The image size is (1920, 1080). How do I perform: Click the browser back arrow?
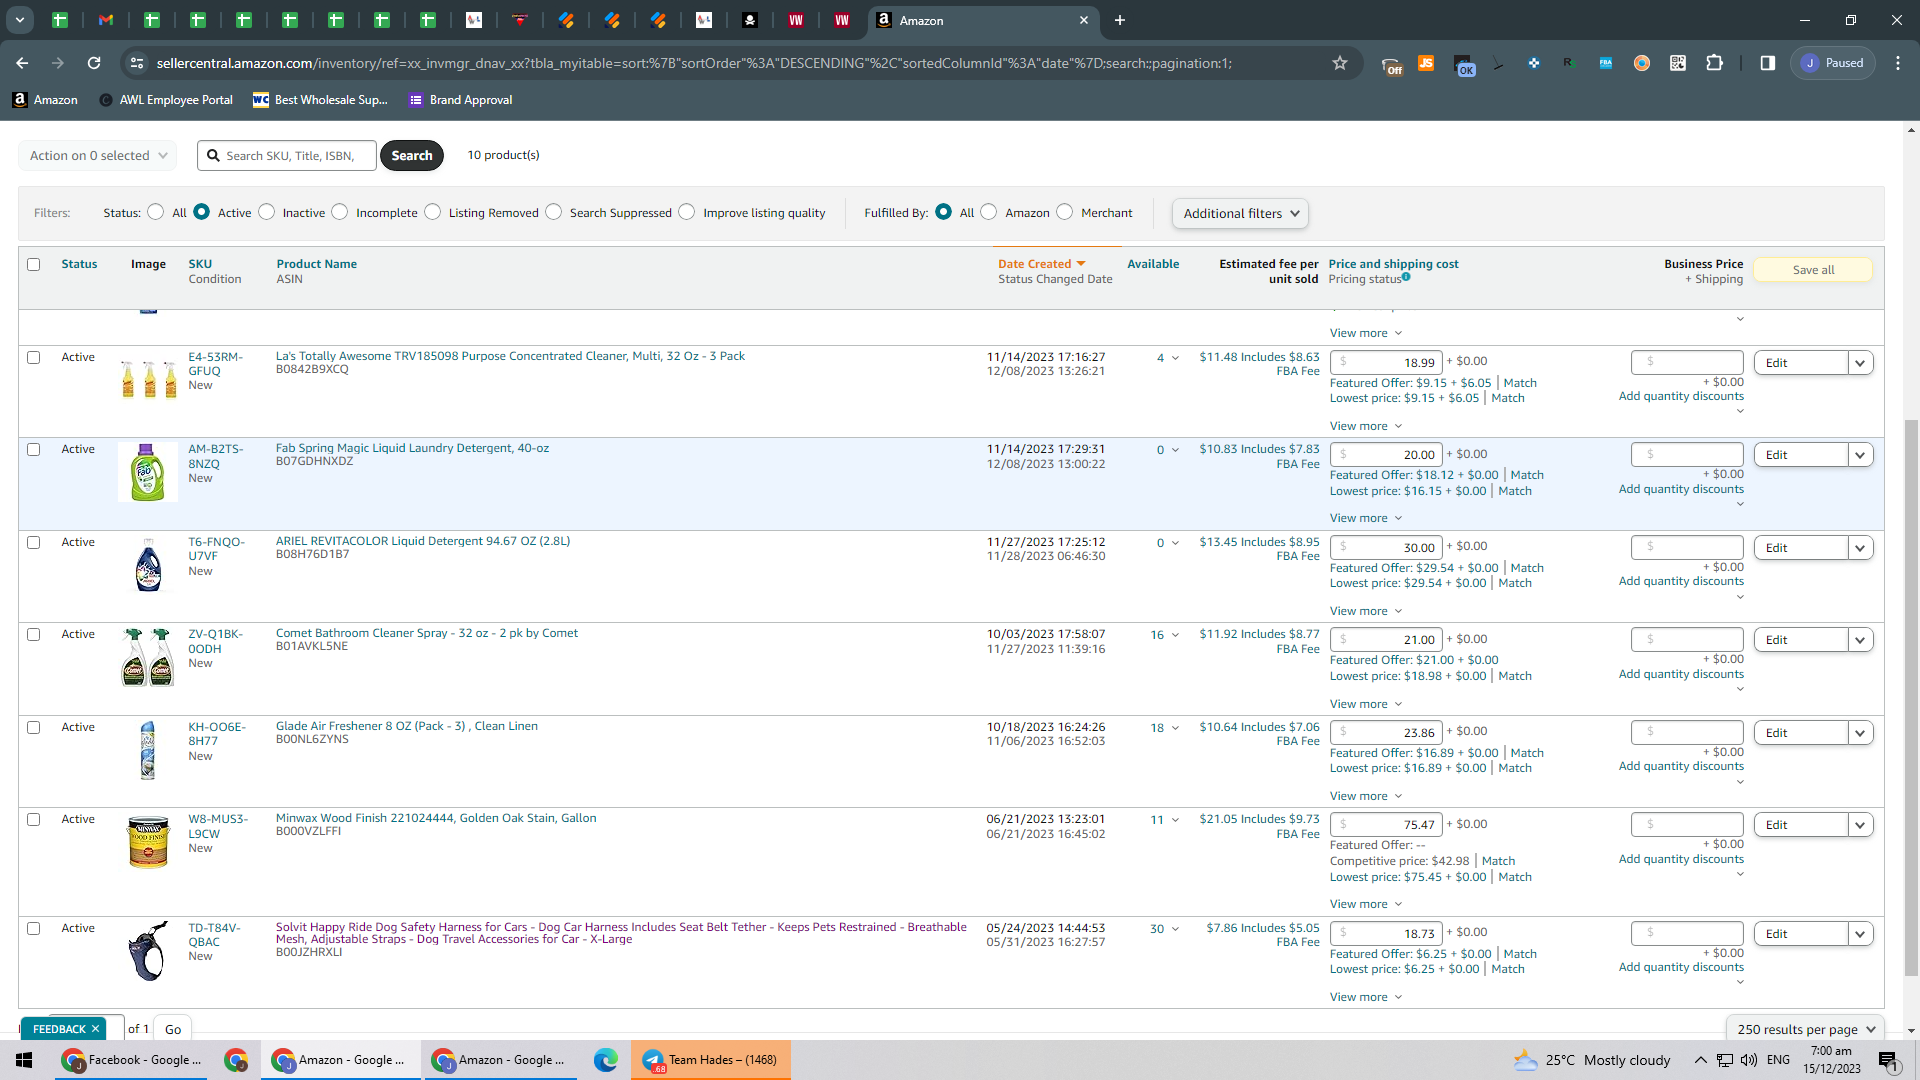22,63
